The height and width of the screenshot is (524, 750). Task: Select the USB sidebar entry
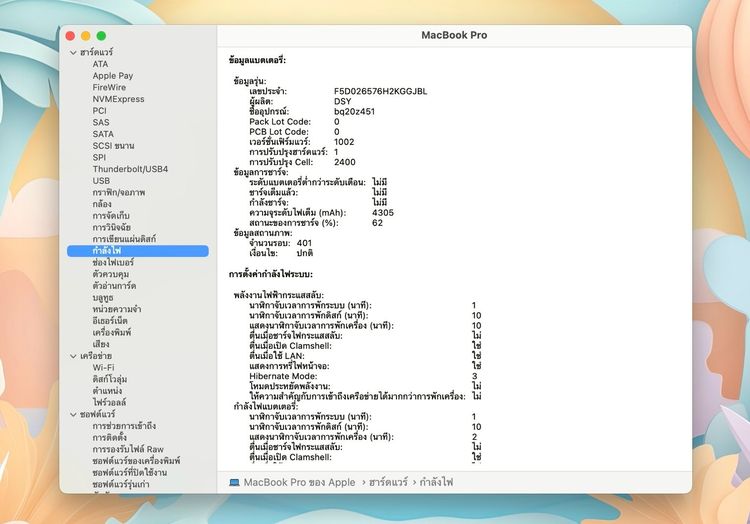click(101, 181)
